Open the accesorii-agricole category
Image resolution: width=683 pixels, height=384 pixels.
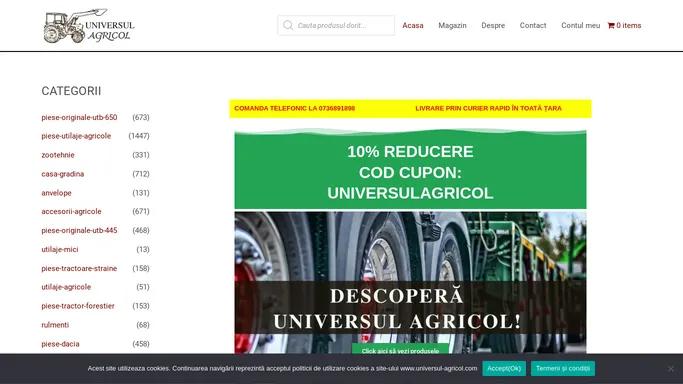click(71, 212)
